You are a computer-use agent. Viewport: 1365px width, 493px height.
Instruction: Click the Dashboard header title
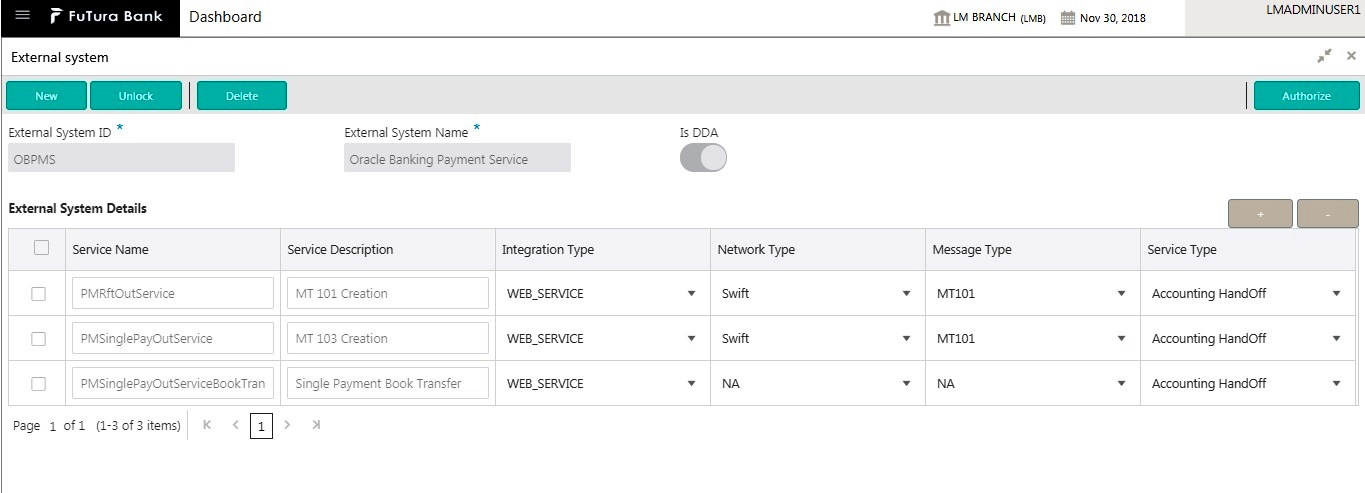225,17
